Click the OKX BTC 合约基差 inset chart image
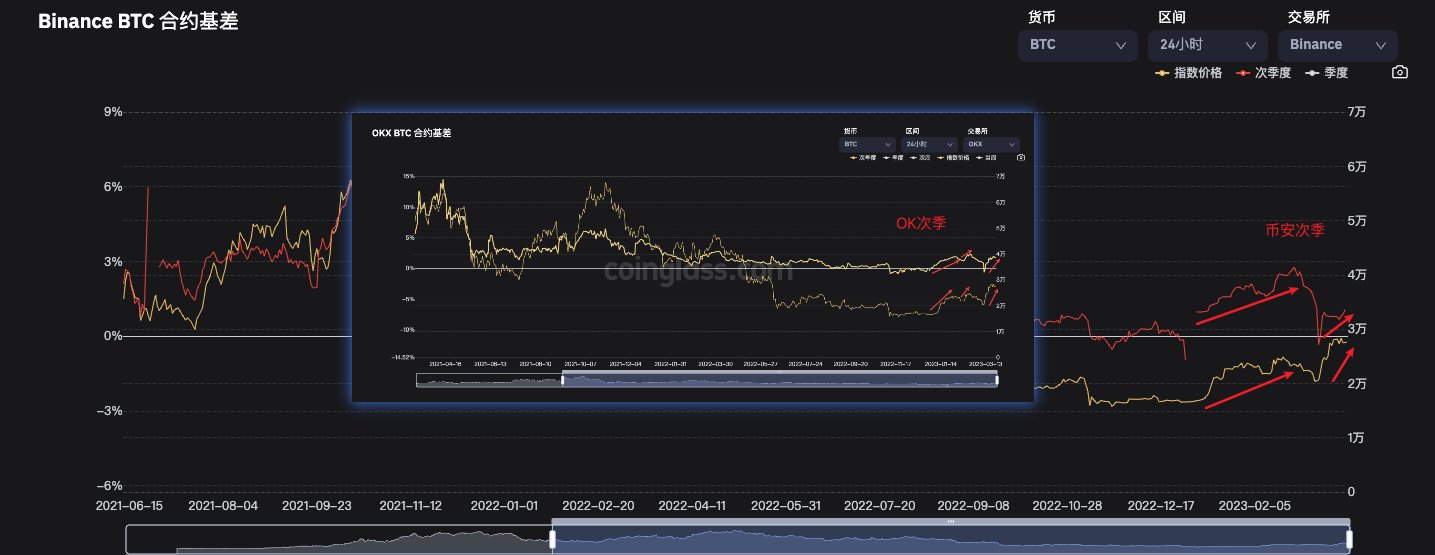The image size is (1435, 555). (x=692, y=257)
